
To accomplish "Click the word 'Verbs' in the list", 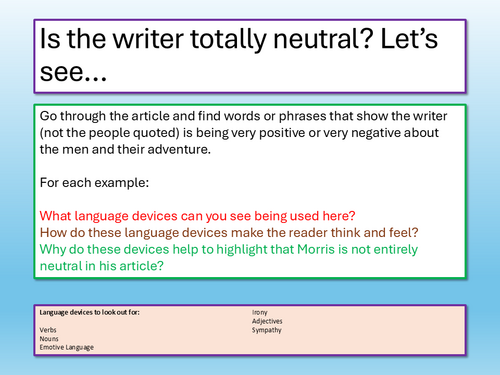I will (x=48, y=330).
